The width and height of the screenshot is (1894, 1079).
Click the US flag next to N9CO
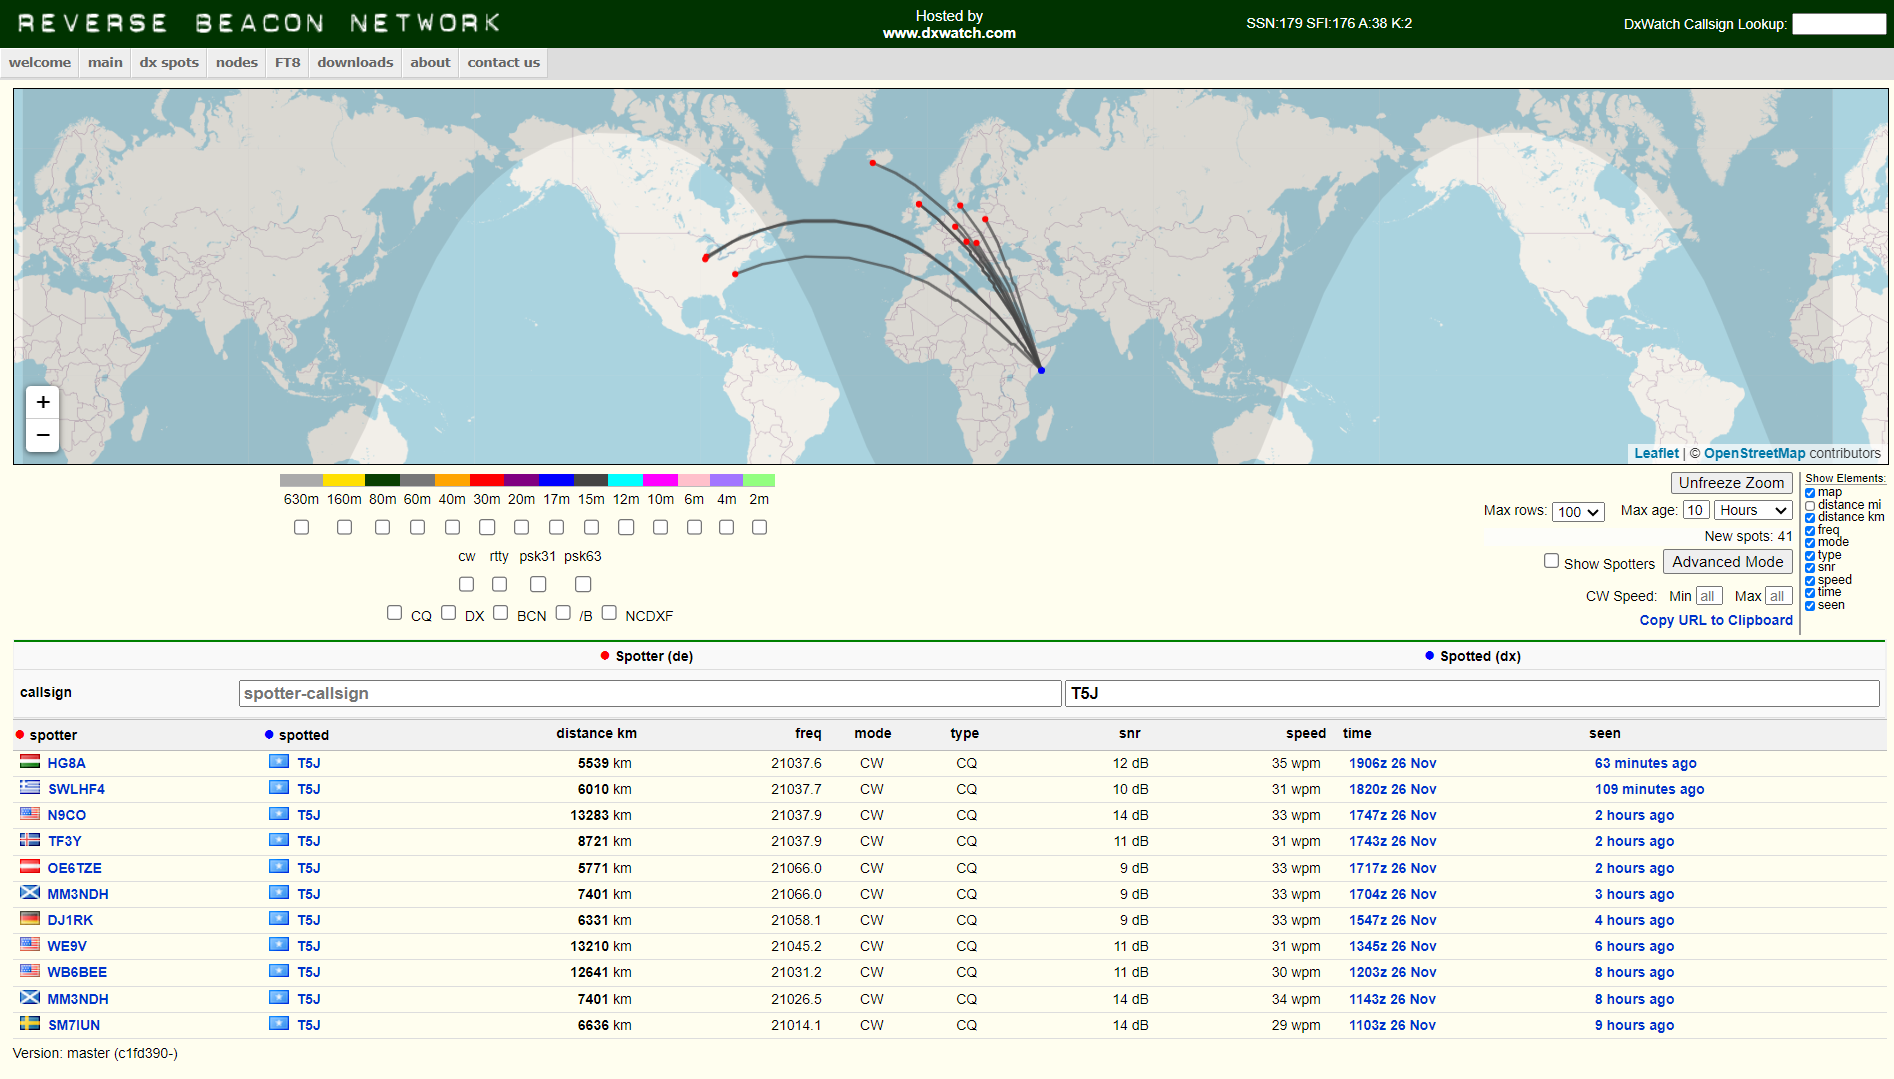coord(30,814)
